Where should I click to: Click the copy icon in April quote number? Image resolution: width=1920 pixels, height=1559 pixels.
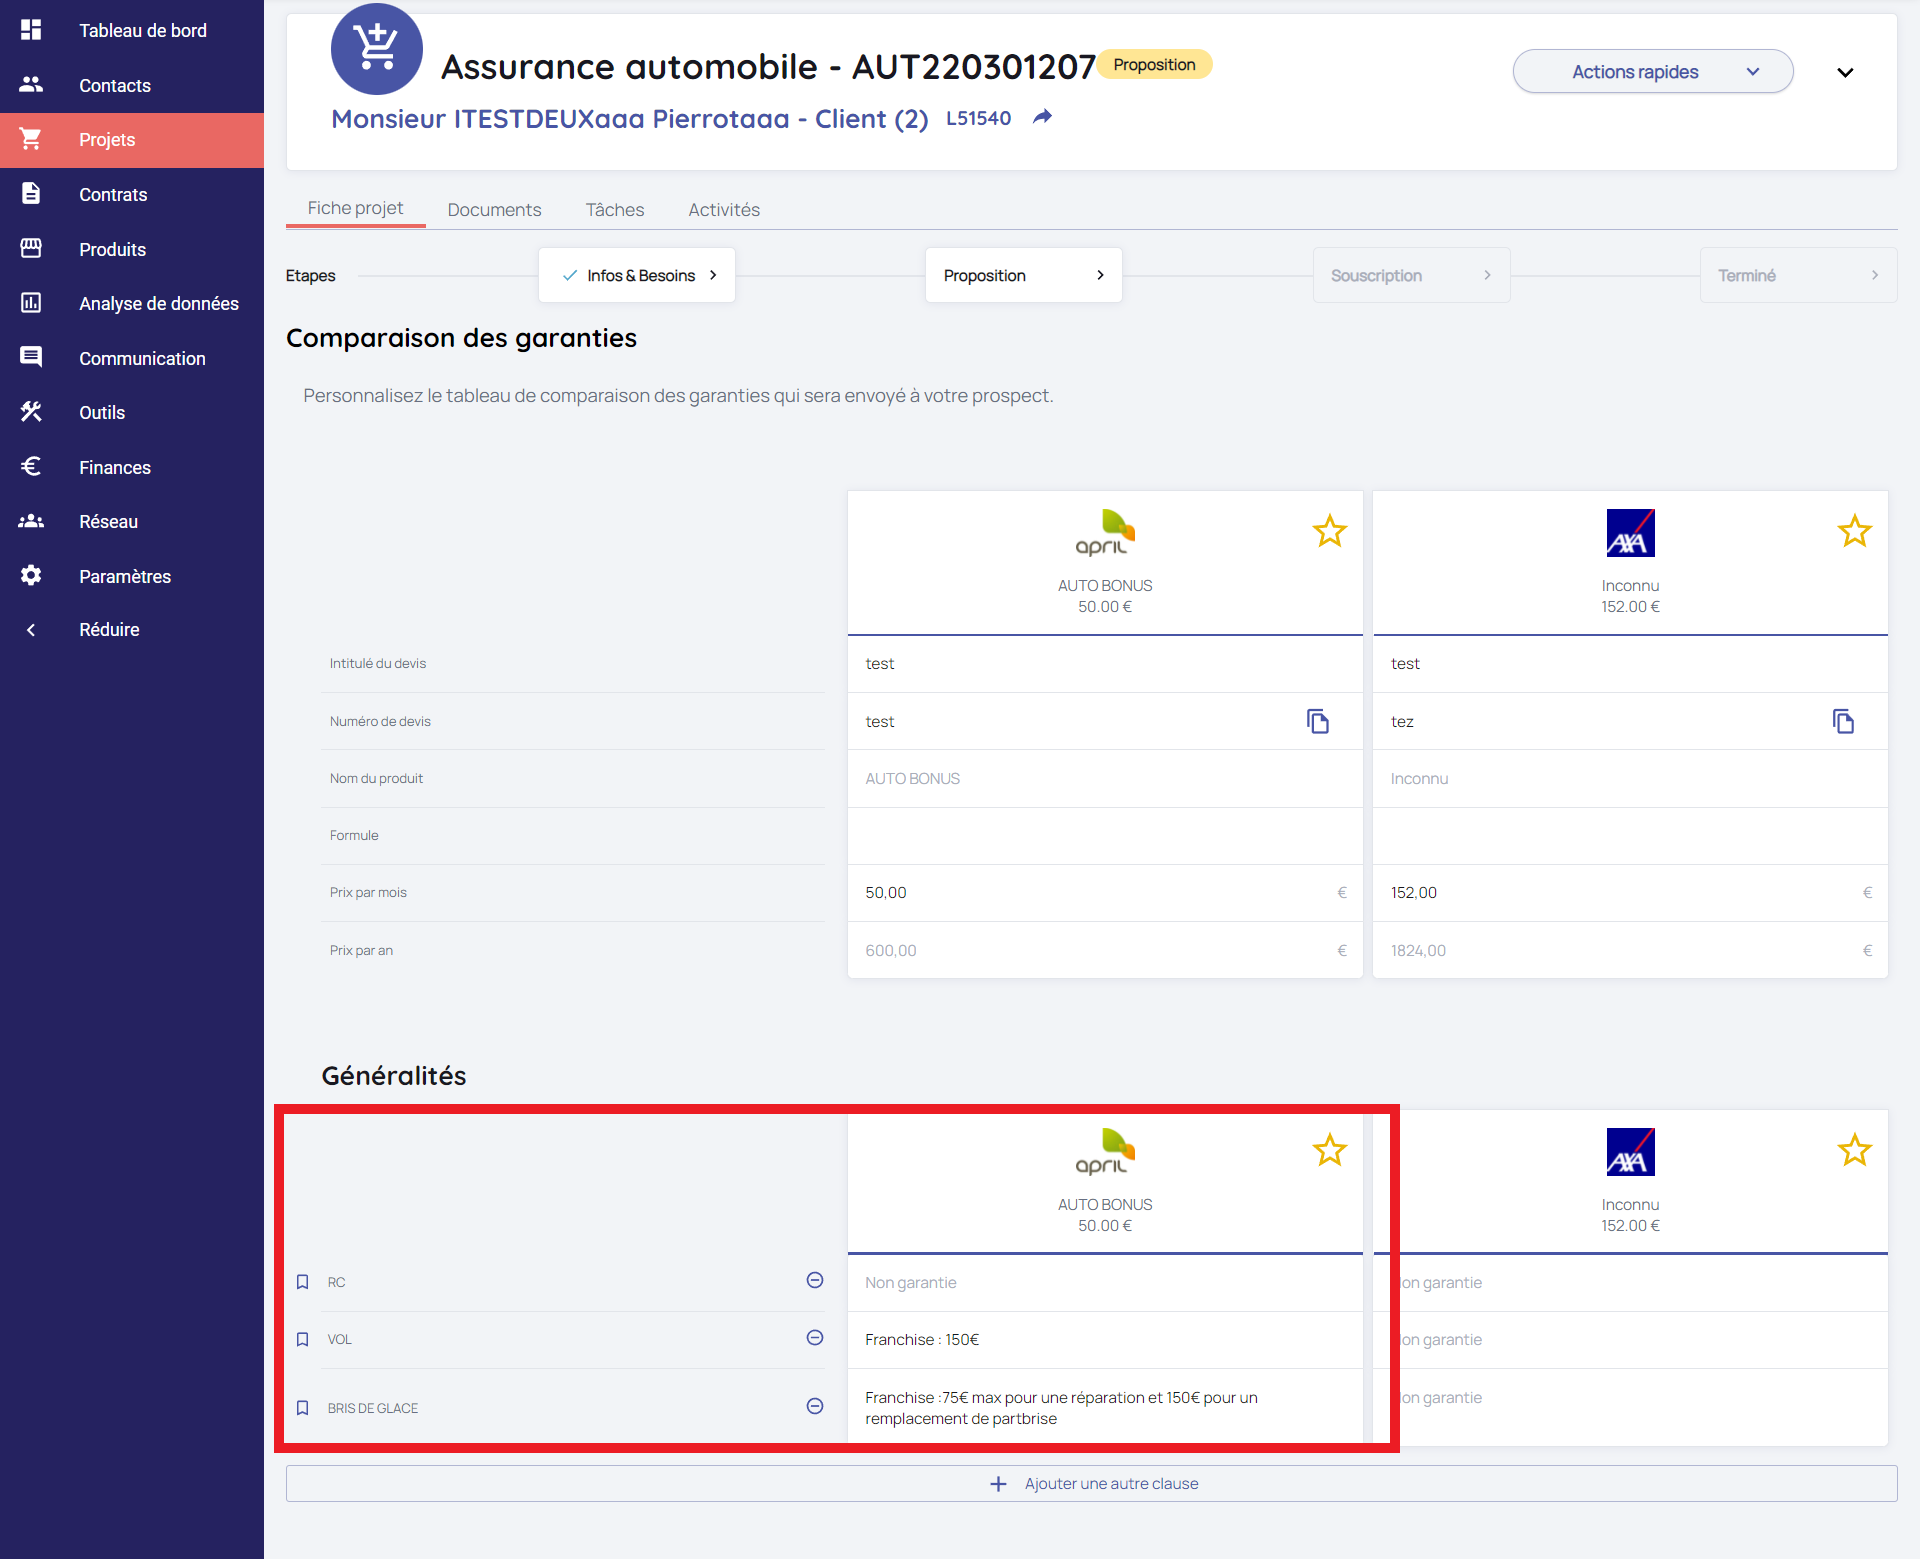[x=1318, y=721]
